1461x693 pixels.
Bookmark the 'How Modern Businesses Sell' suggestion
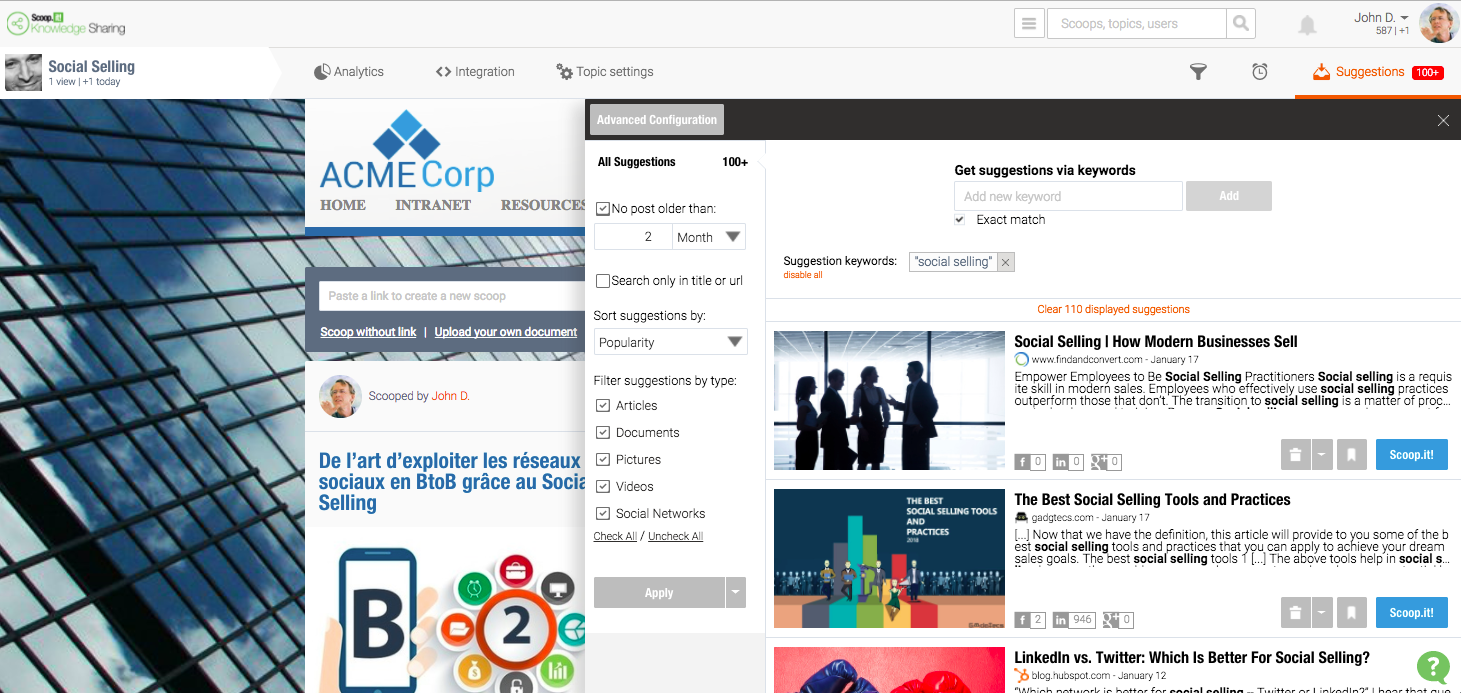tap(1351, 455)
